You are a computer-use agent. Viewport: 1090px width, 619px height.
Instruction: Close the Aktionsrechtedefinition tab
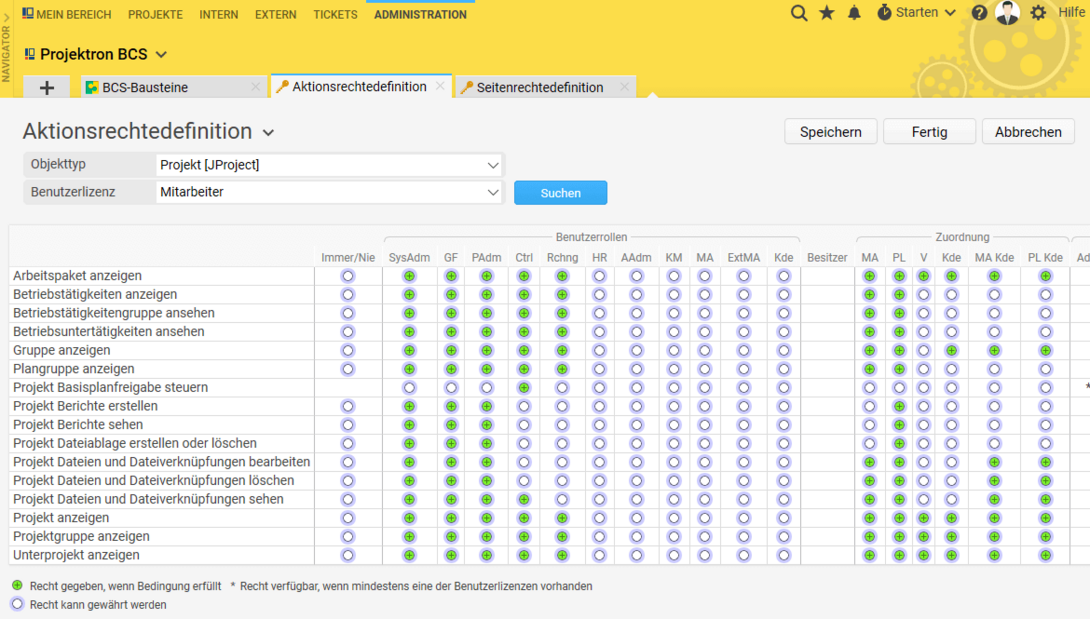point(440,86)
